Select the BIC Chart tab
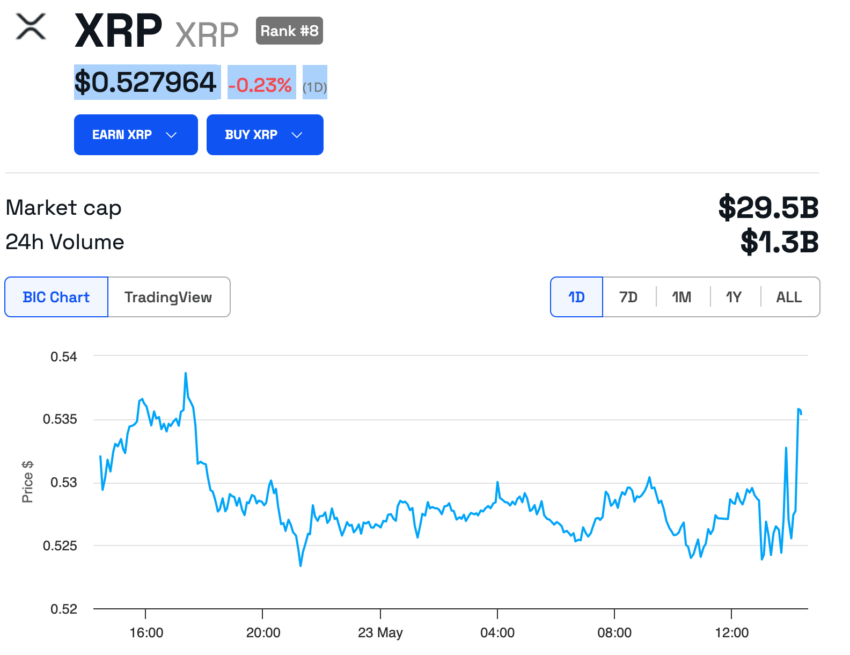The image size is (850, 655). click(x=55, y=296)
